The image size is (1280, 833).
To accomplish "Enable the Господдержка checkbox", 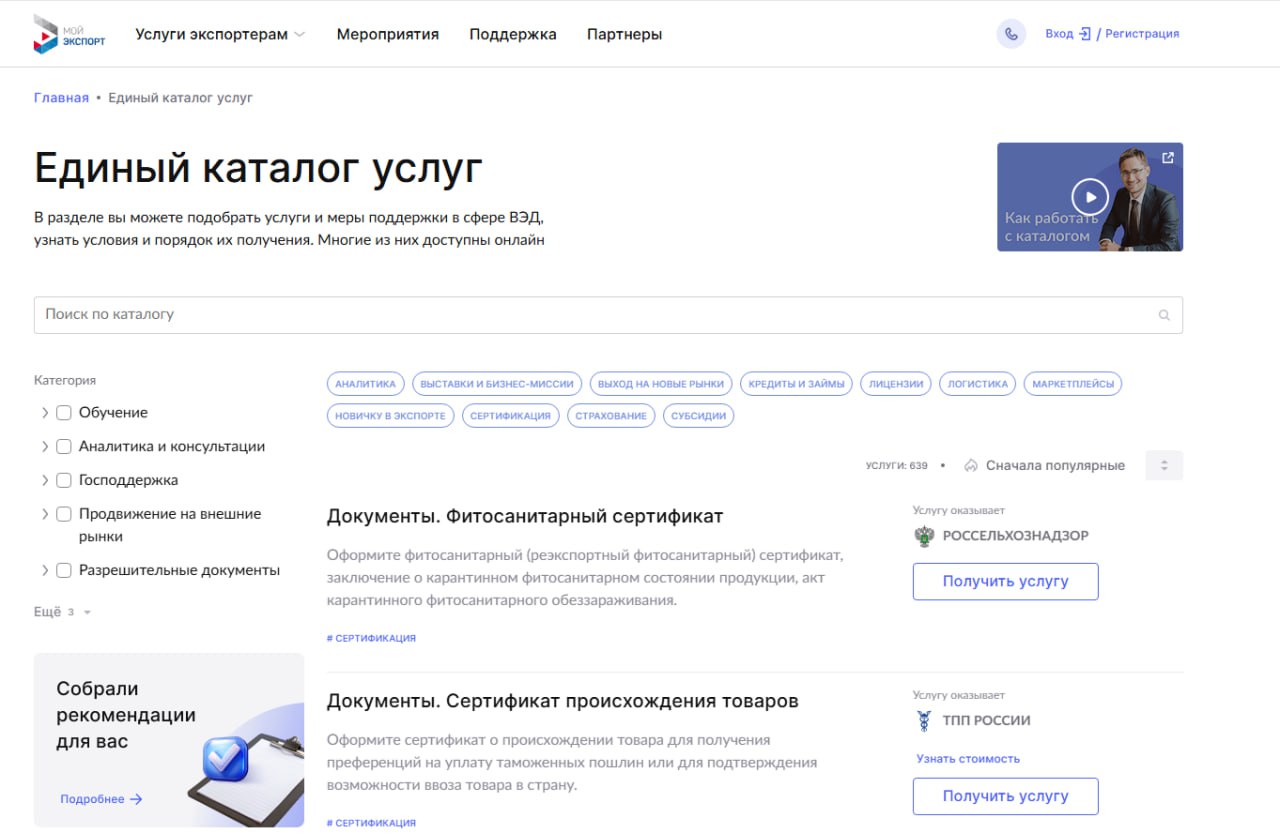I will click(64, 481).
